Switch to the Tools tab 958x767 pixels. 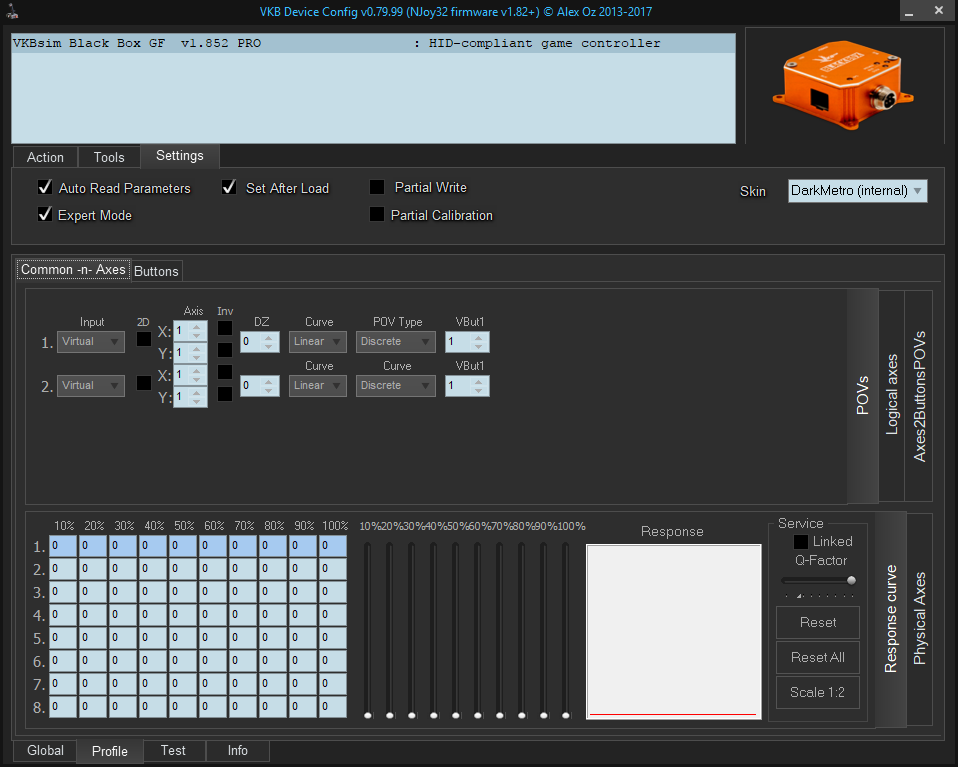tap(109, 157)
